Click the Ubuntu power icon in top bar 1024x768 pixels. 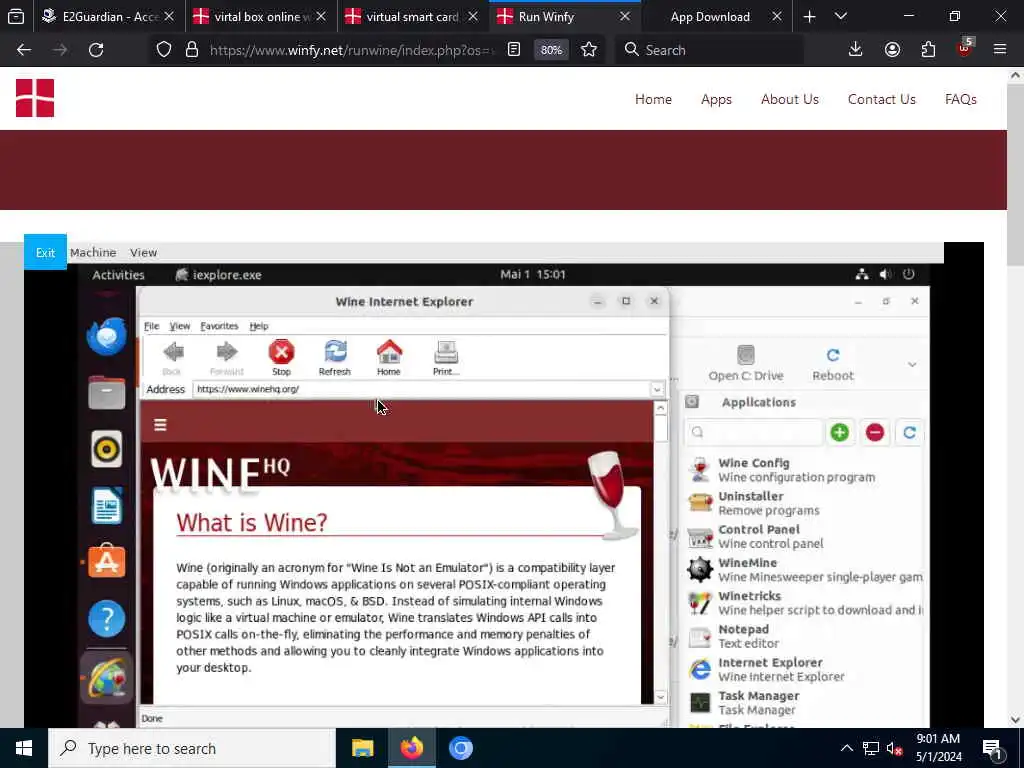908,274
